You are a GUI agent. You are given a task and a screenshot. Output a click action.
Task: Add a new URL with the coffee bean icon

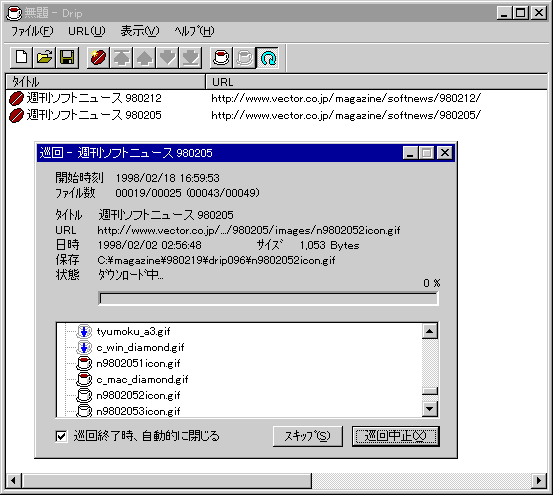coord(98,57)
